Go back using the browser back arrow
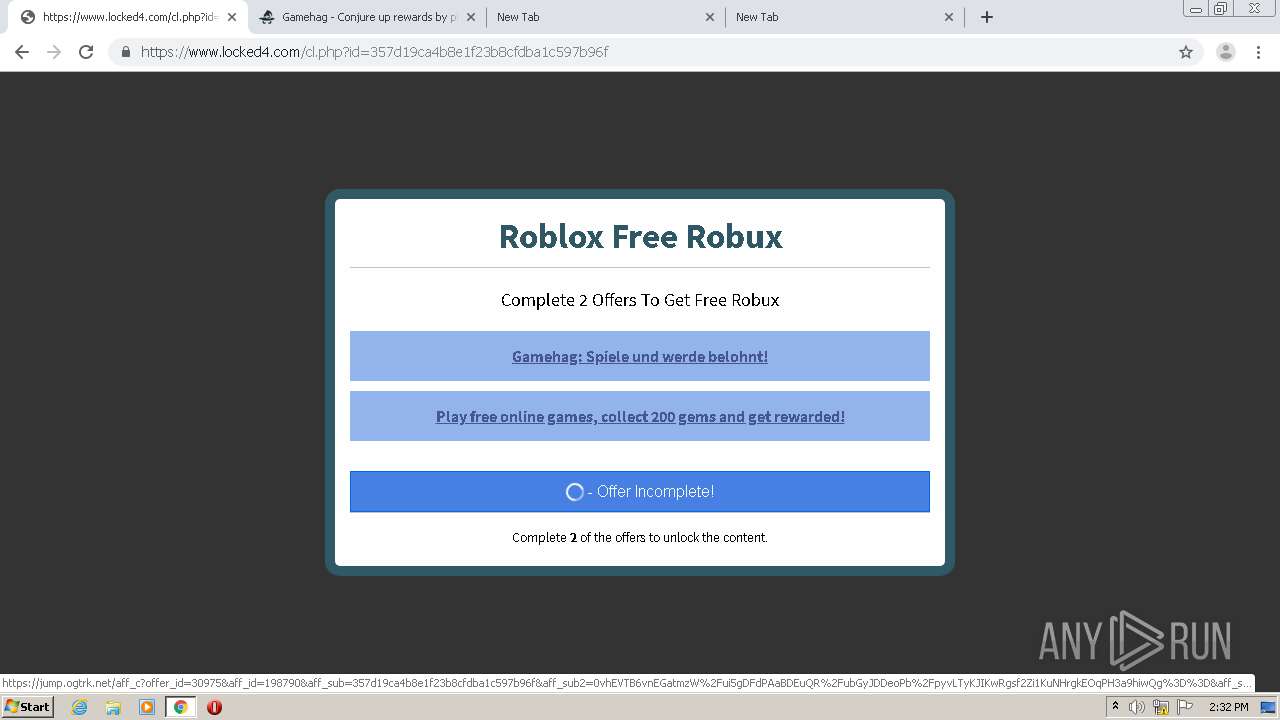This screenshot has height=720, width=1280. [22, 52]
